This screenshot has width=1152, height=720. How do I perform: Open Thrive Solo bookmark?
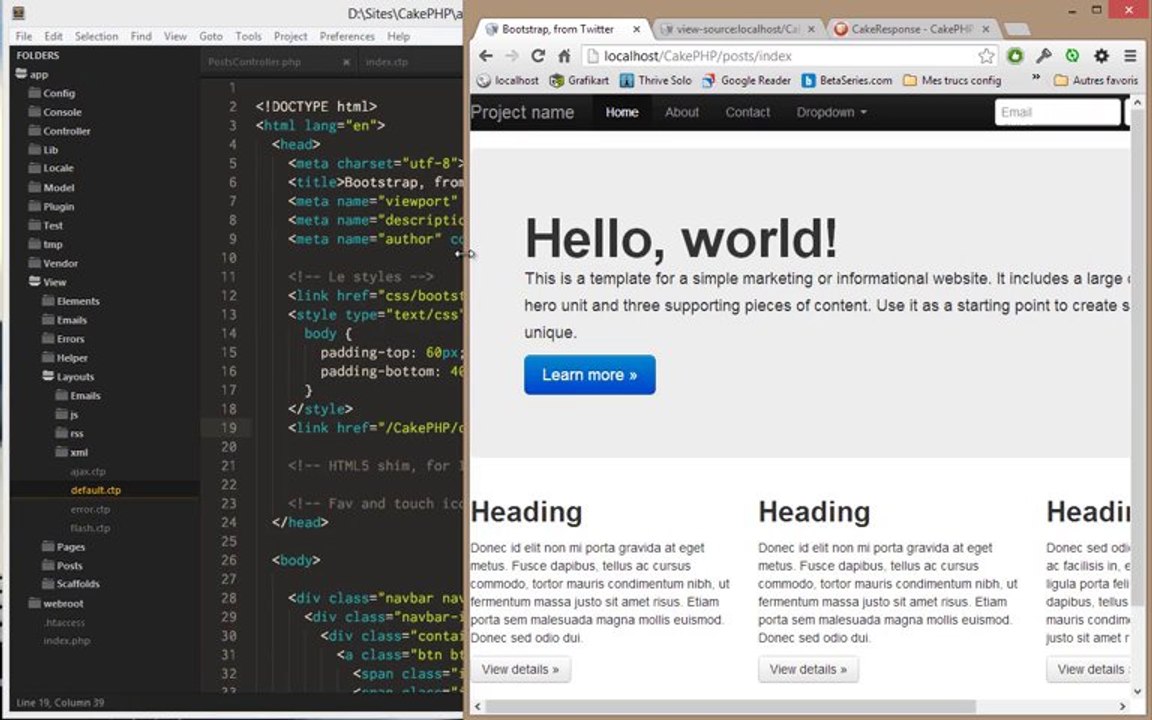point(655,80)
